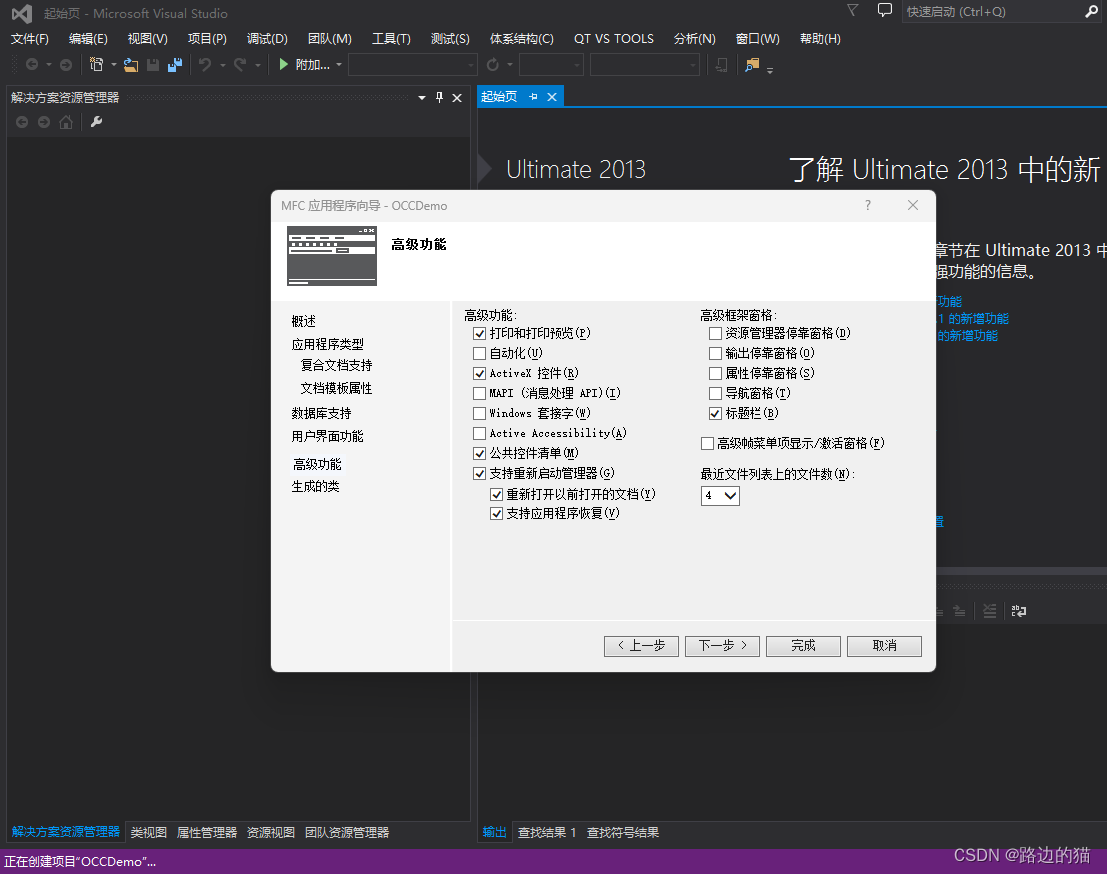Close the 起始页 tab
The height and width of the screenshot is (874, 1107).
pyautogui.click(x=552, y=97)
